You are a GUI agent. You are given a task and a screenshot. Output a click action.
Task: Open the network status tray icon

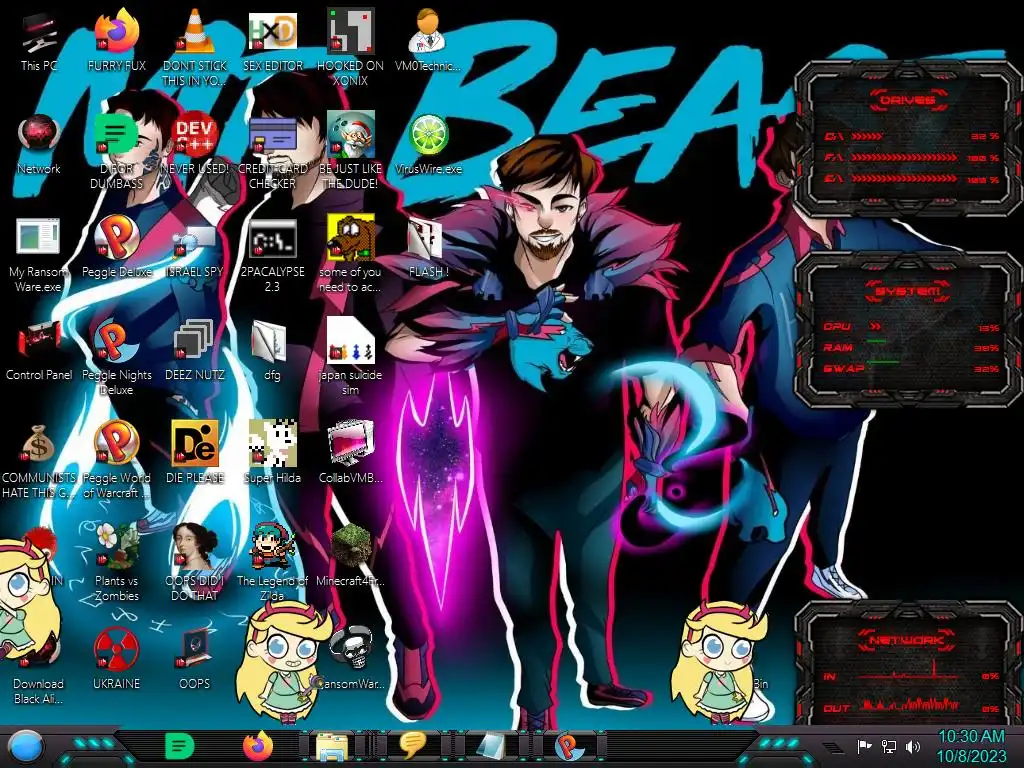(x=889, y=746)
